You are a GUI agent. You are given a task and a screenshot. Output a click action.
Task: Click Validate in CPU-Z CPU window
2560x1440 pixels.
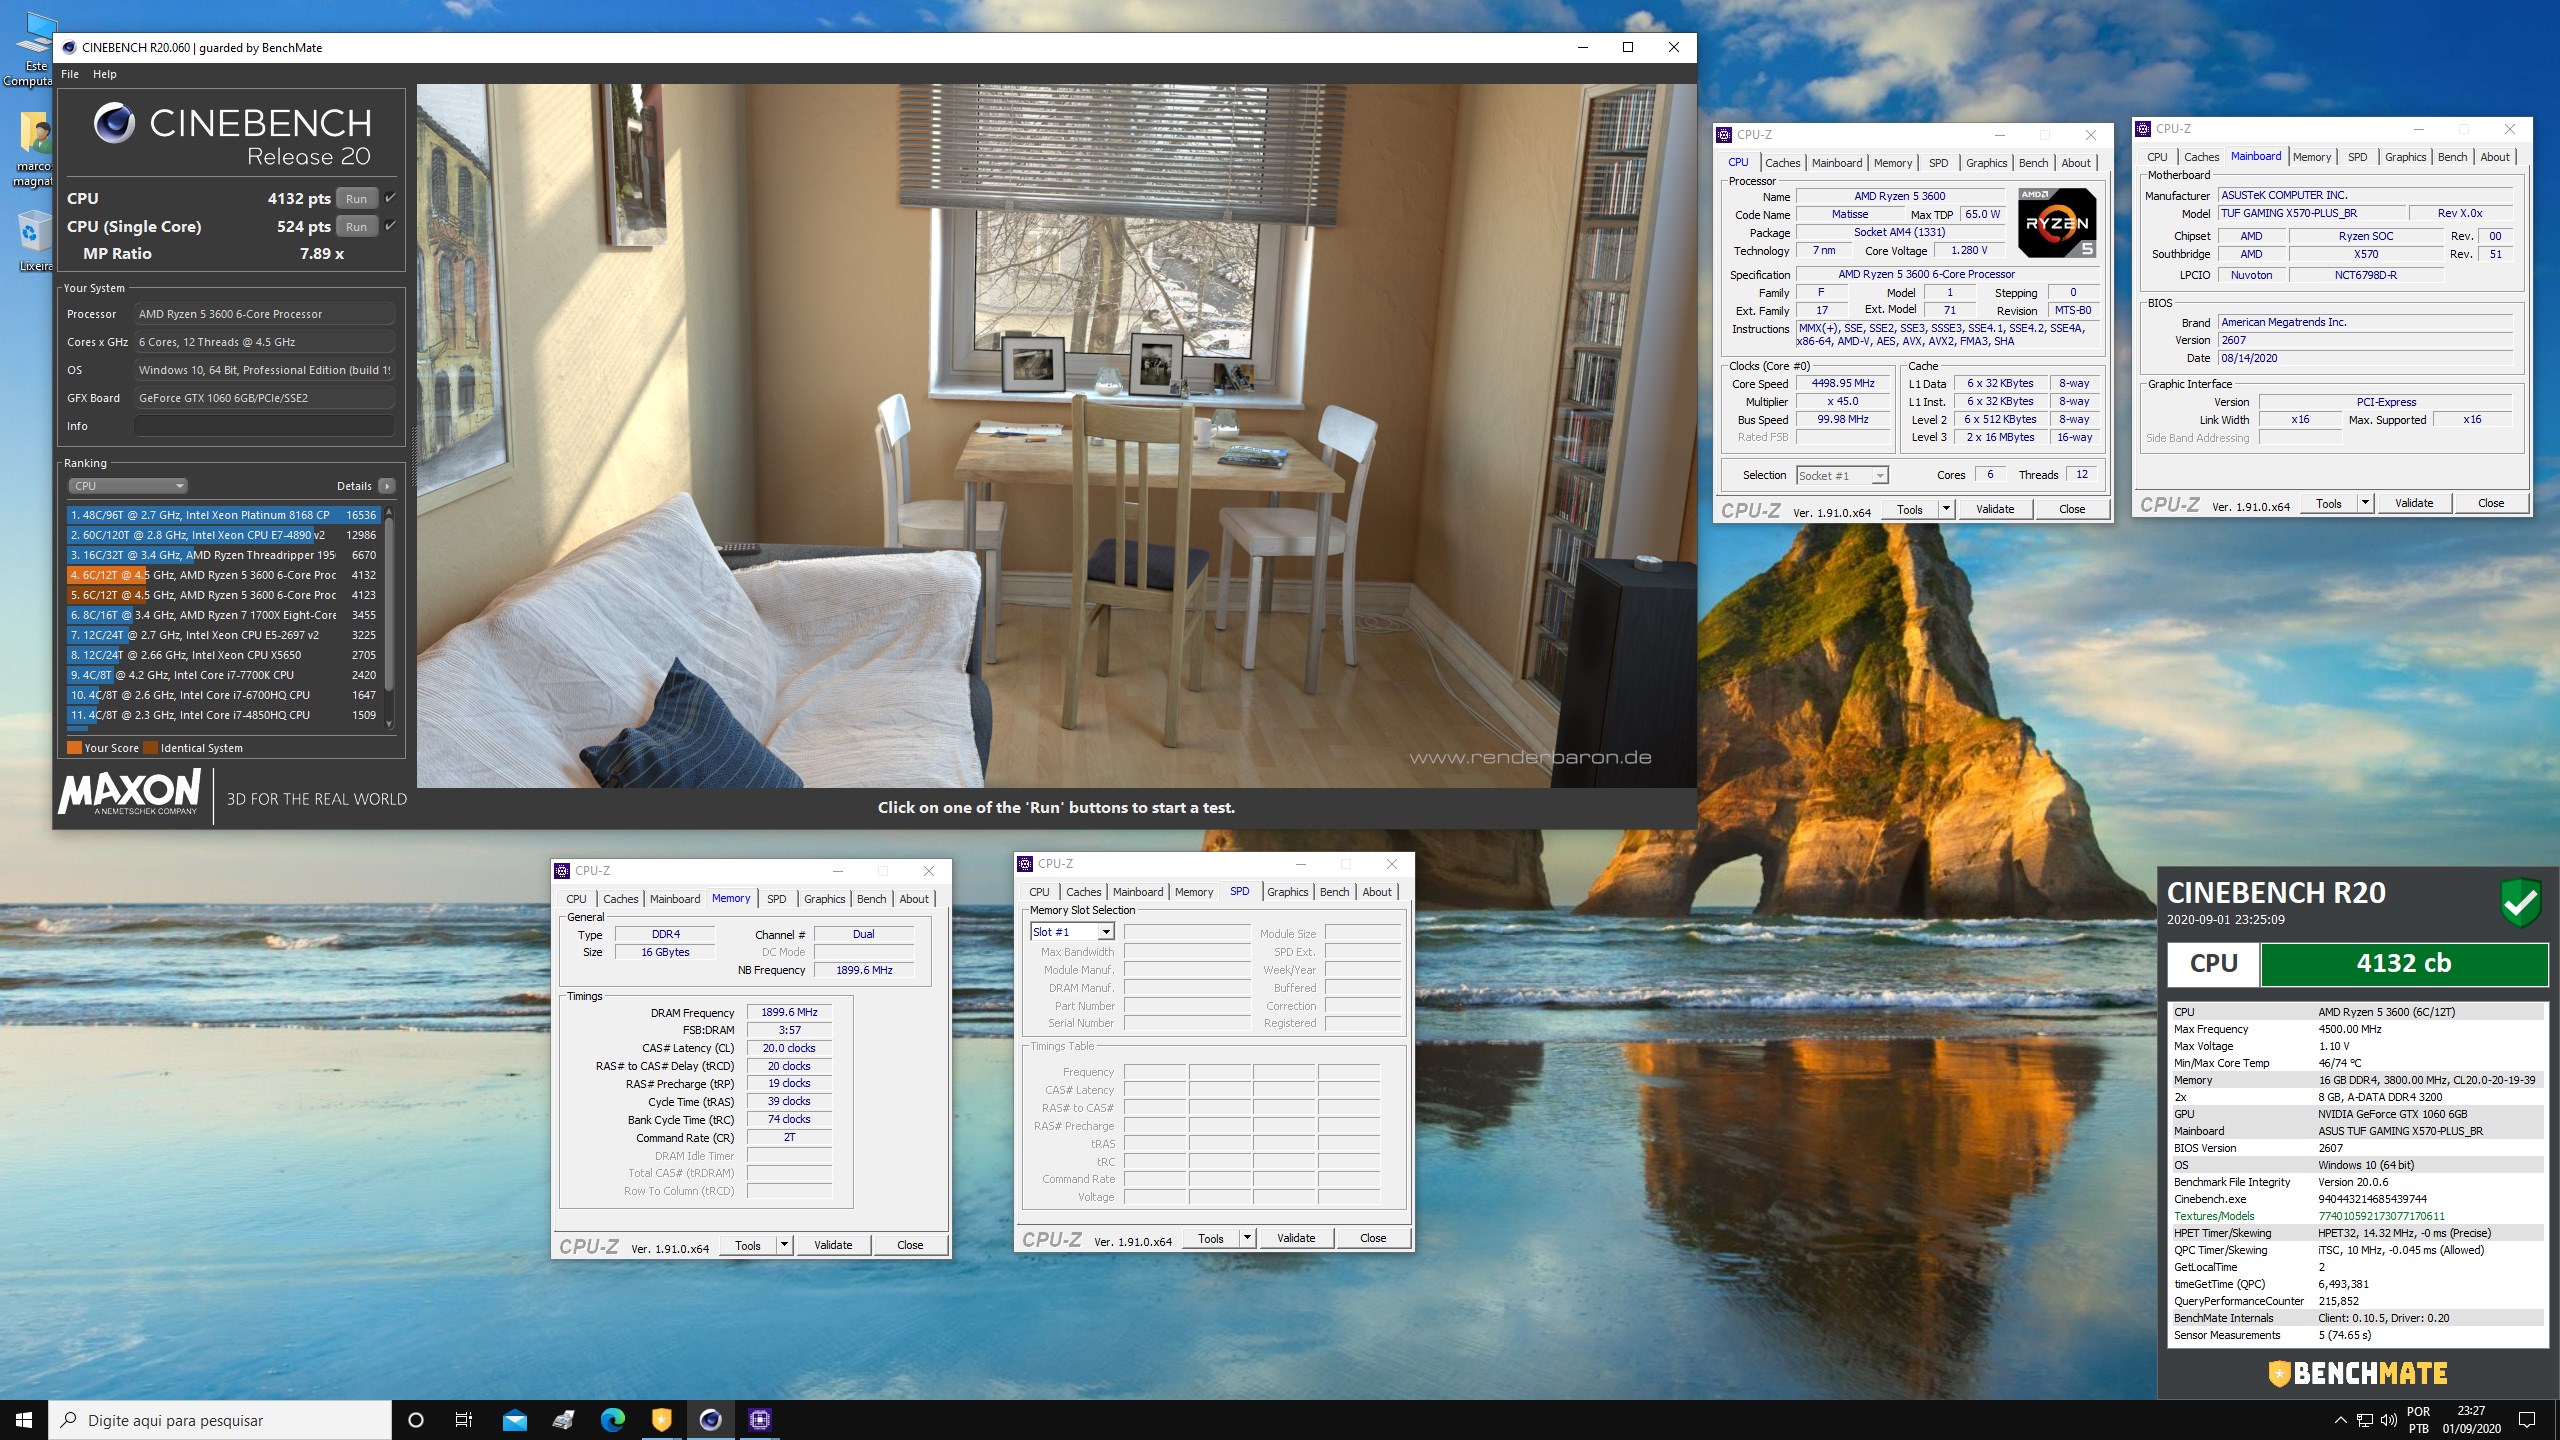pos(1995,509)
